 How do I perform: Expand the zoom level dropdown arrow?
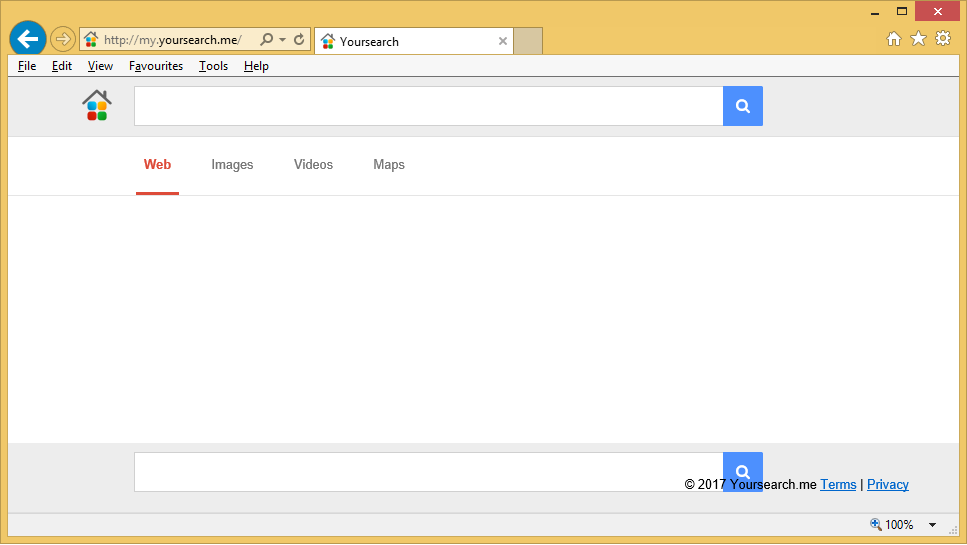932,525
